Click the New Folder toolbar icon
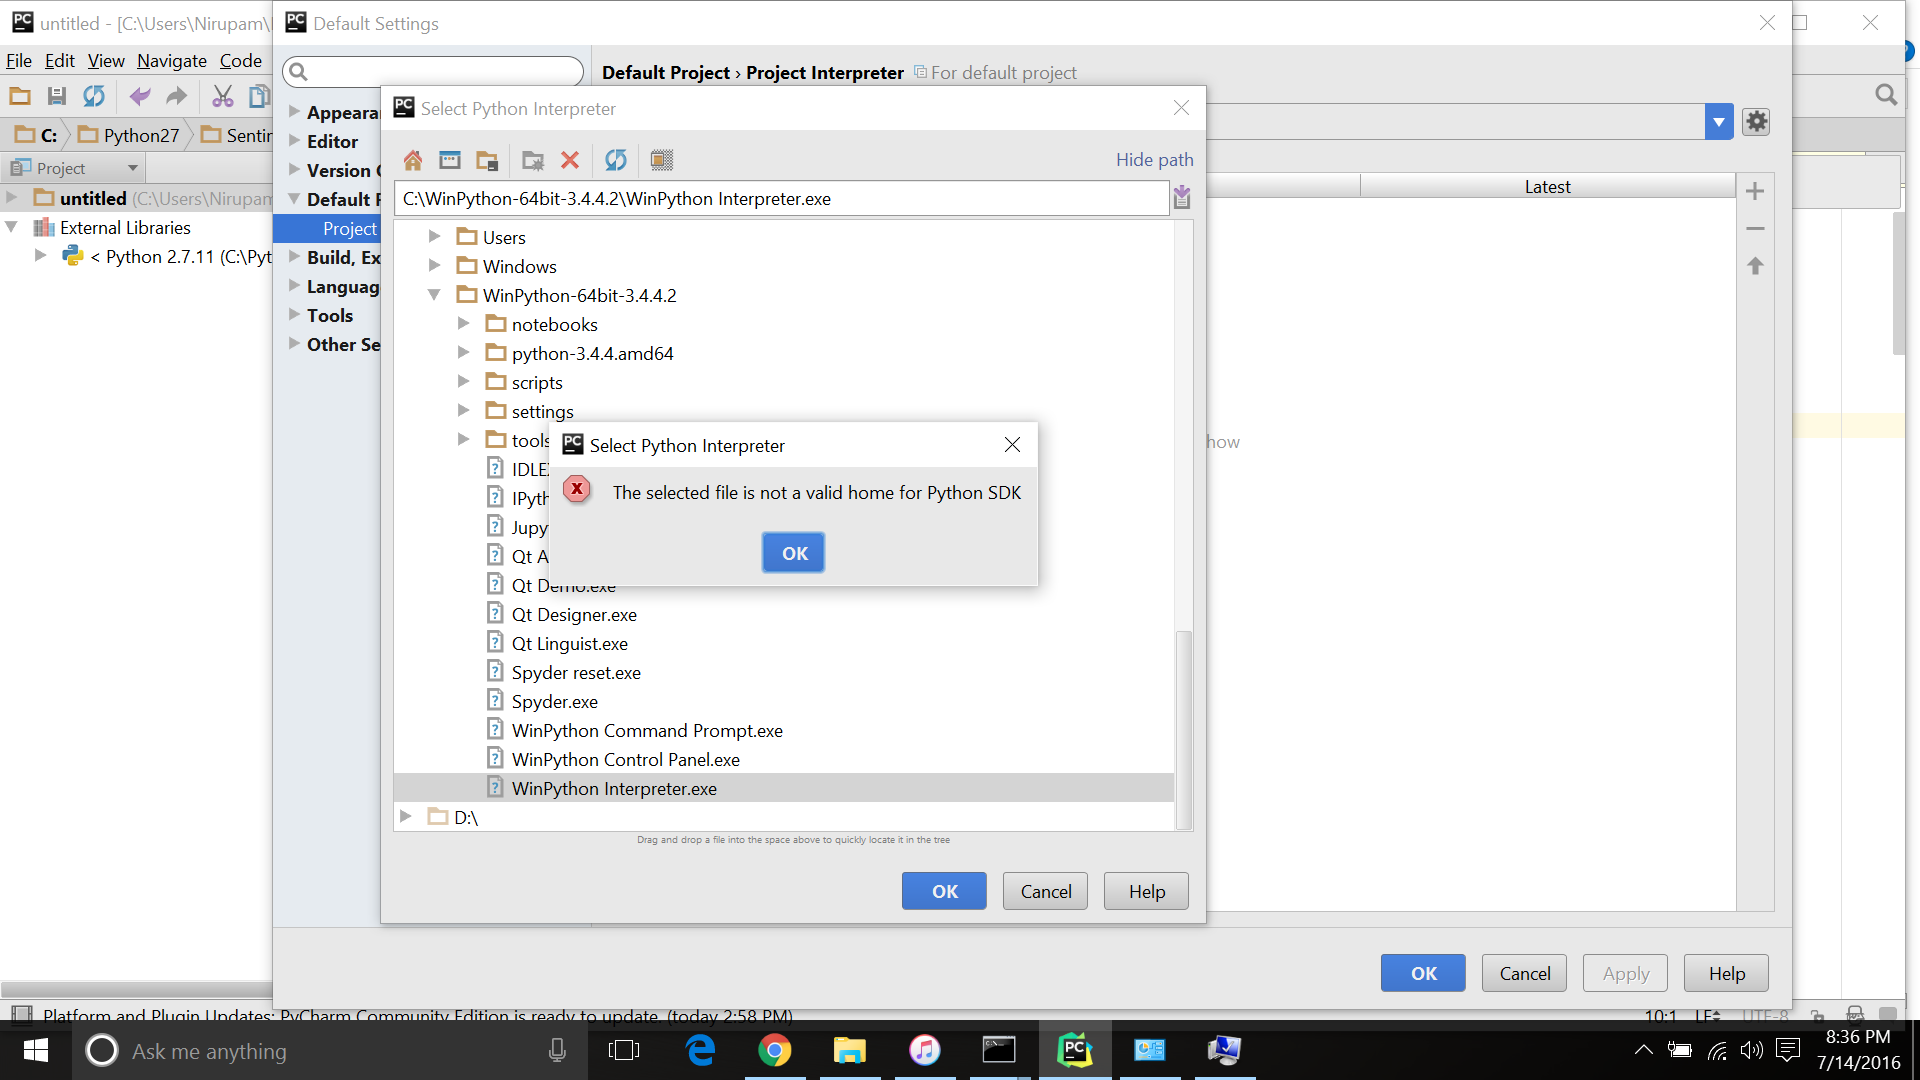 (x=533, y=160)
